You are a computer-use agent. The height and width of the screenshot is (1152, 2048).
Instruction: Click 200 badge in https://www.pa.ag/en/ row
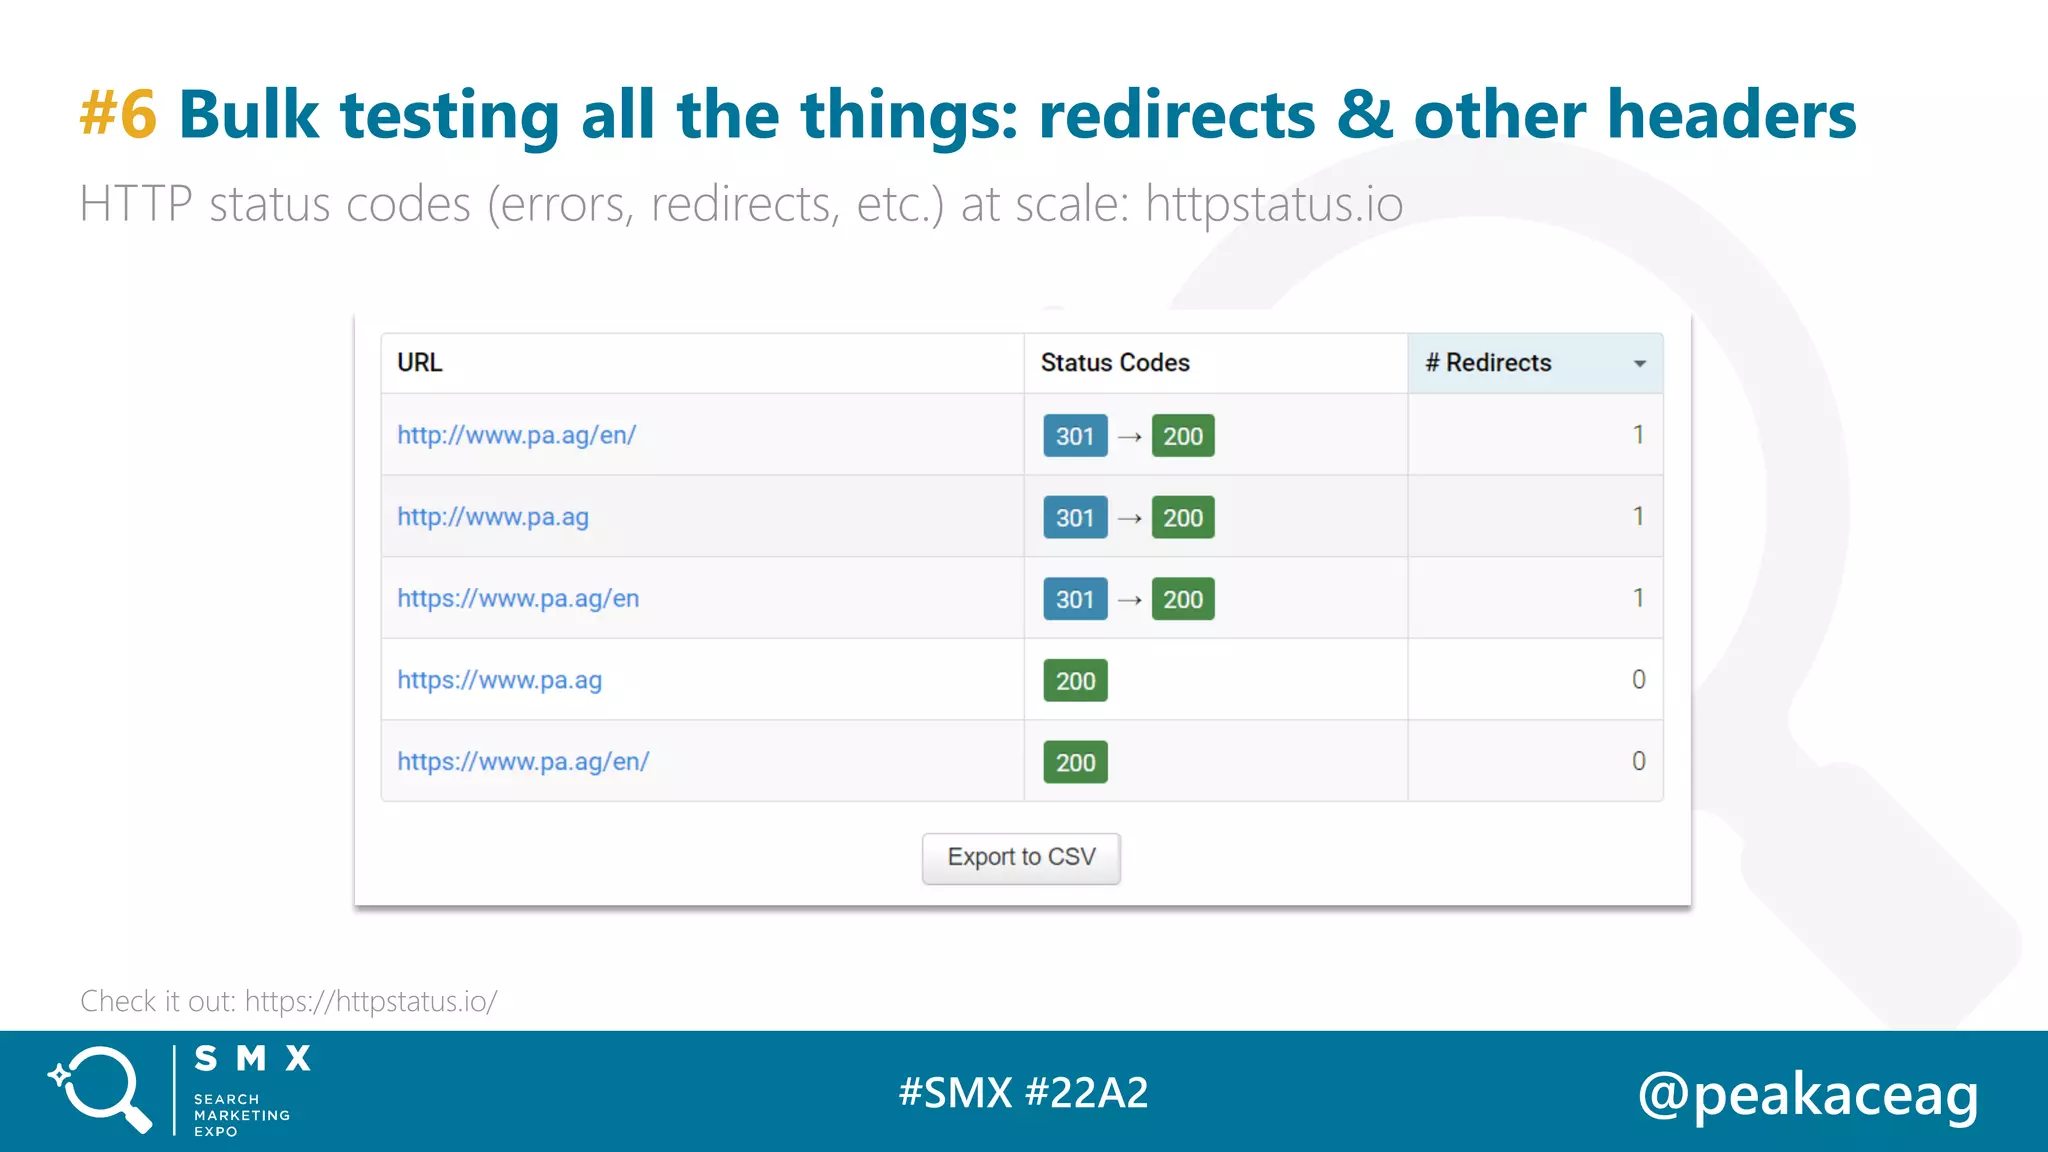point(1075,762)
